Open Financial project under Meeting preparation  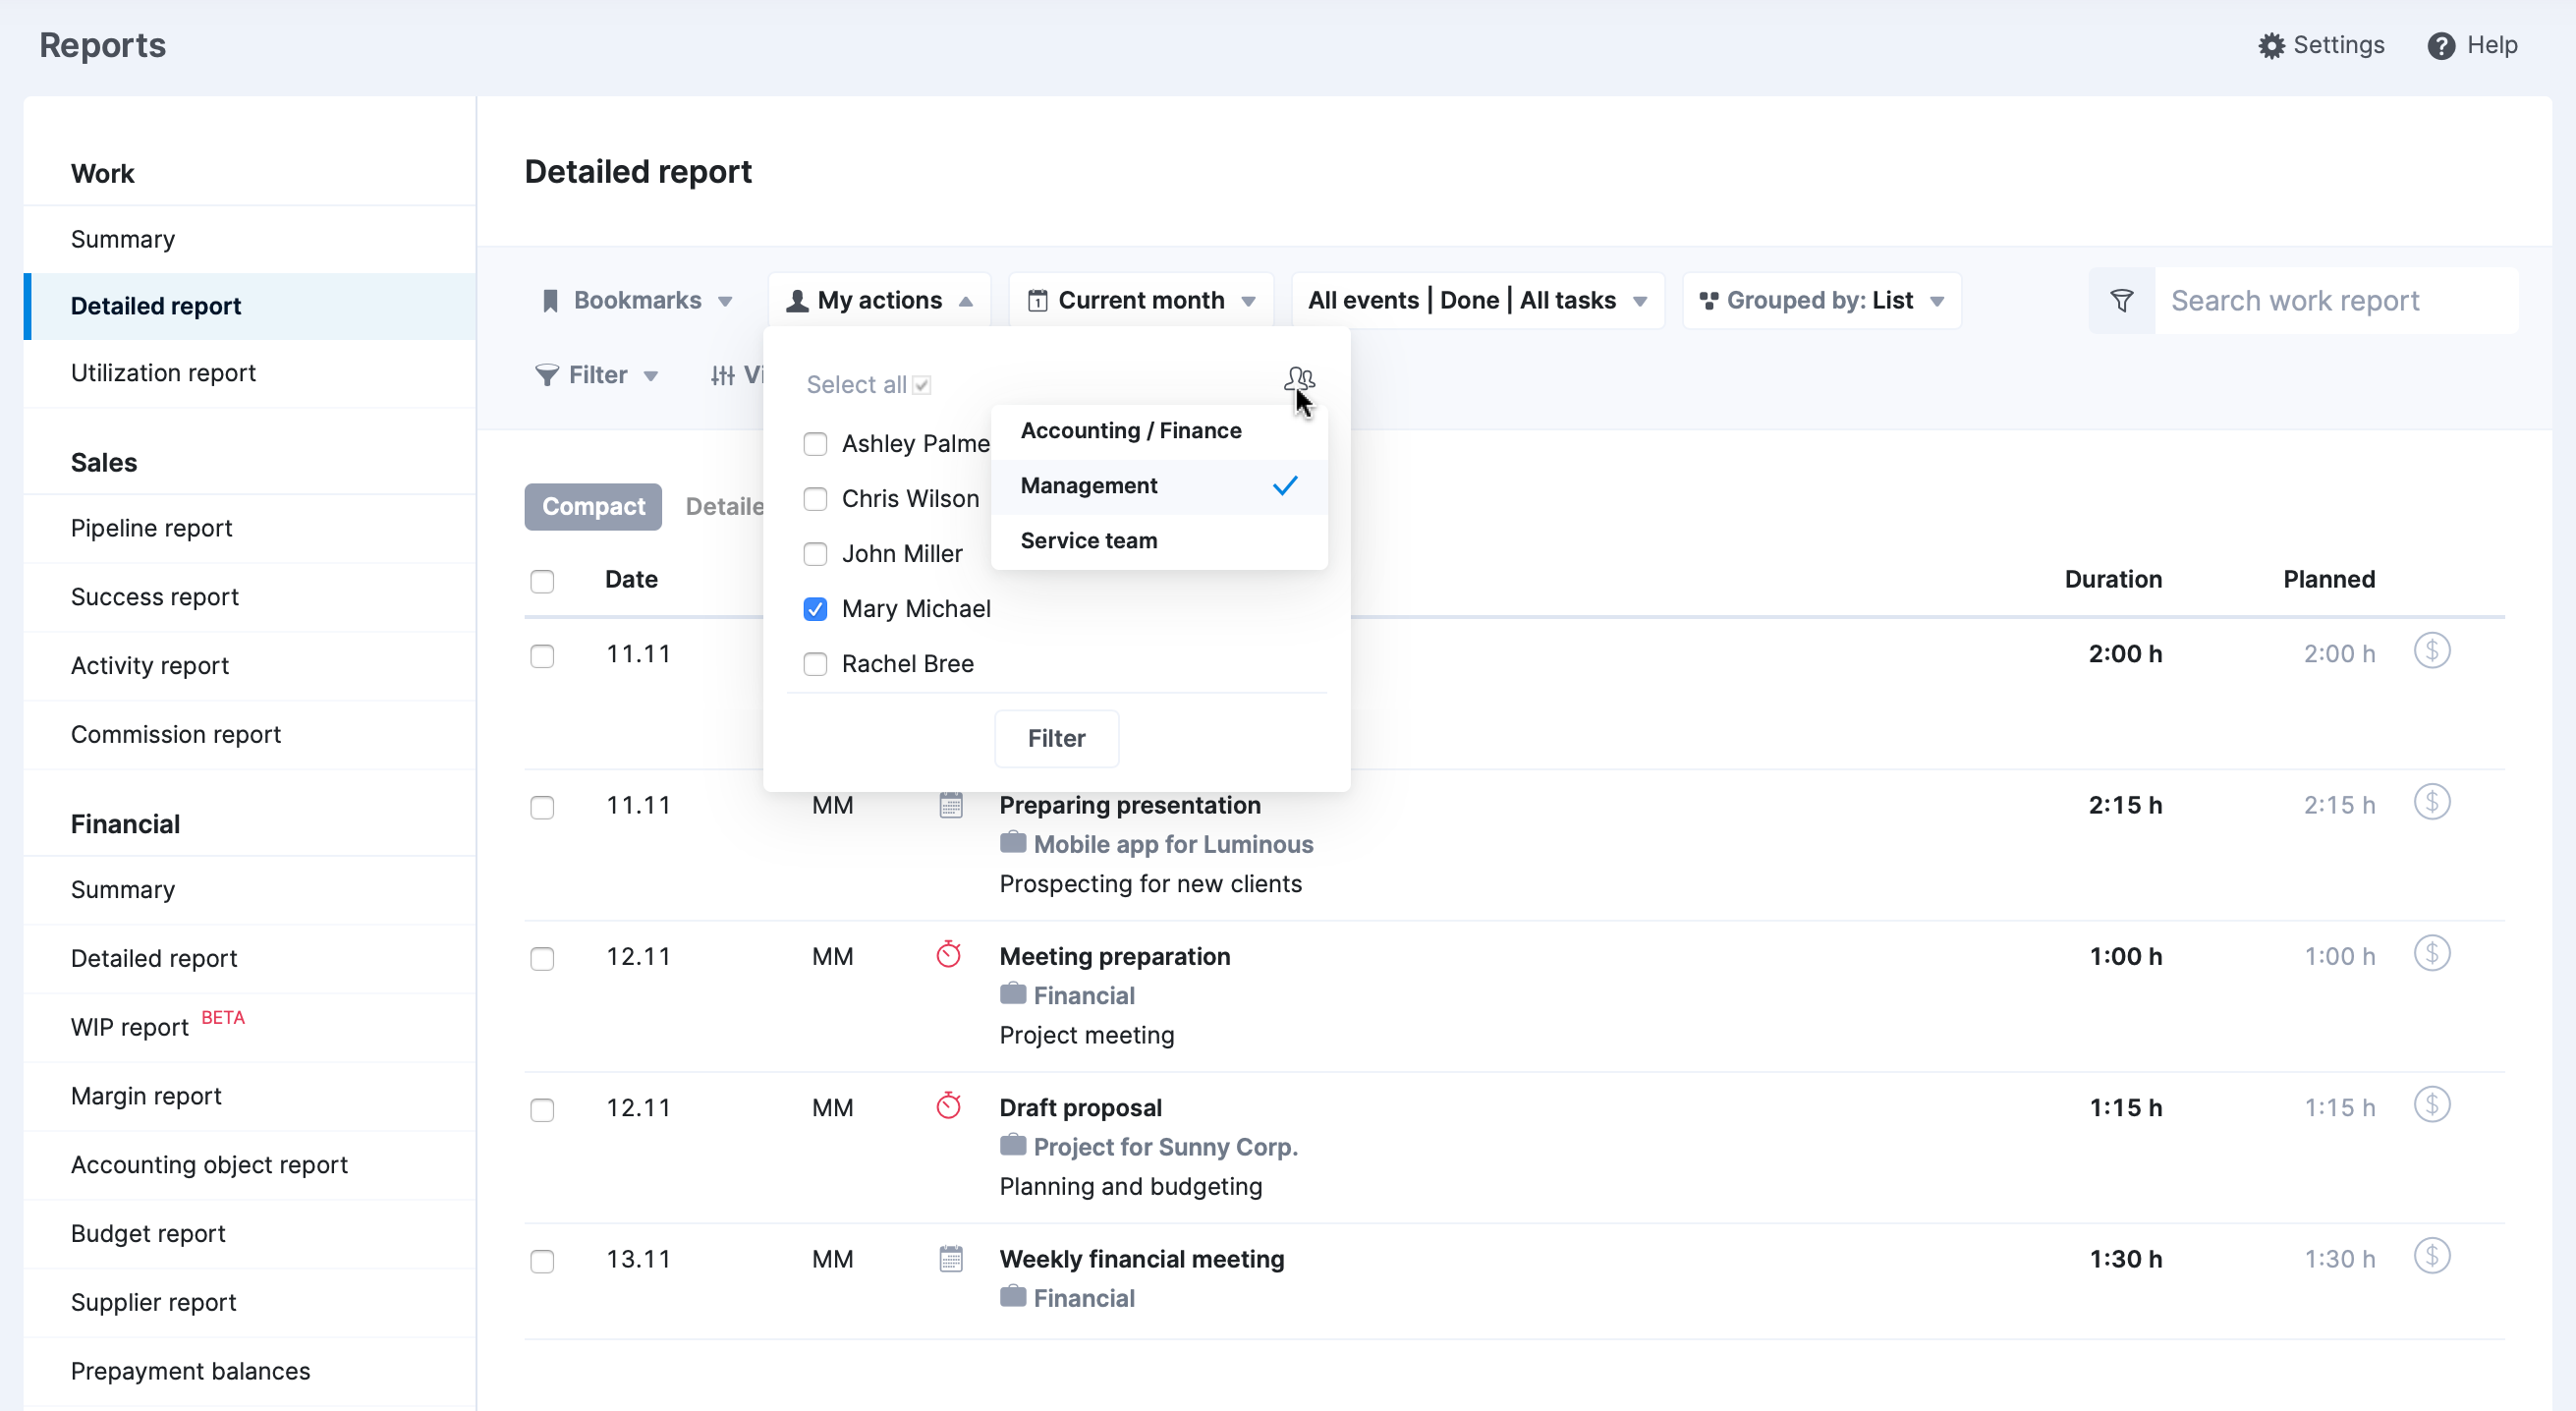coord(1083,996)
